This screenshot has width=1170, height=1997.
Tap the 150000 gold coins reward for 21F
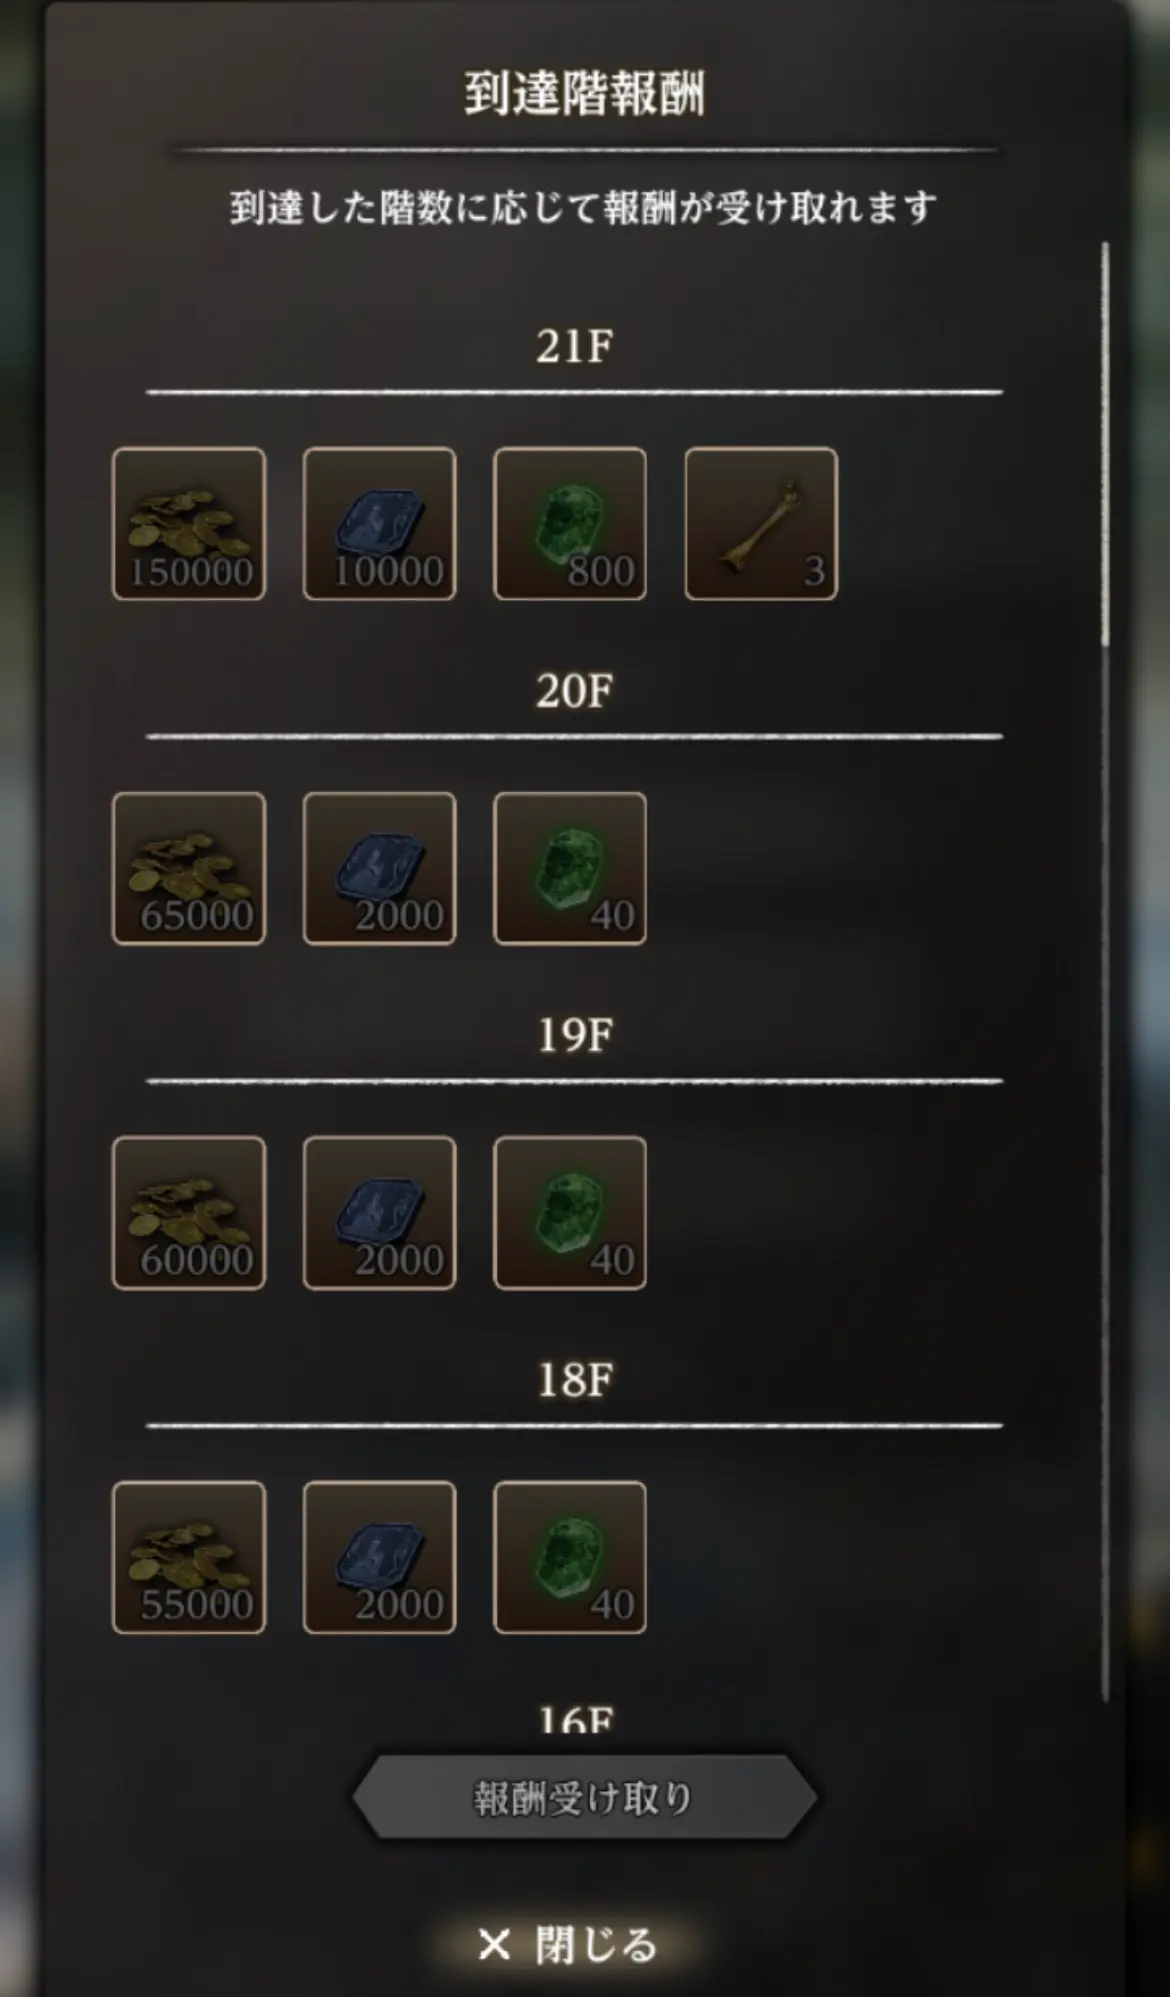(189, 523)
